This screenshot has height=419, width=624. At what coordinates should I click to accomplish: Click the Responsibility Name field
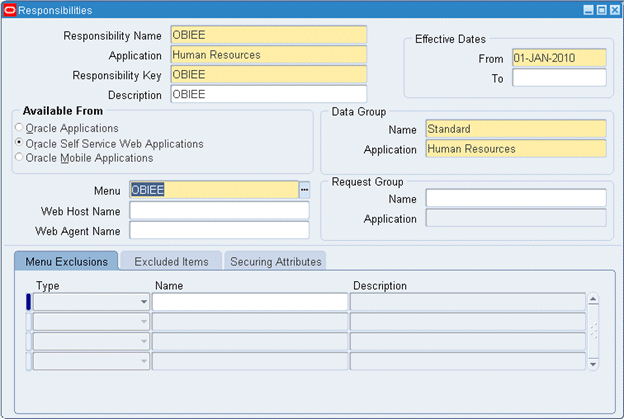pyautogui.click(x=269, y=35)
